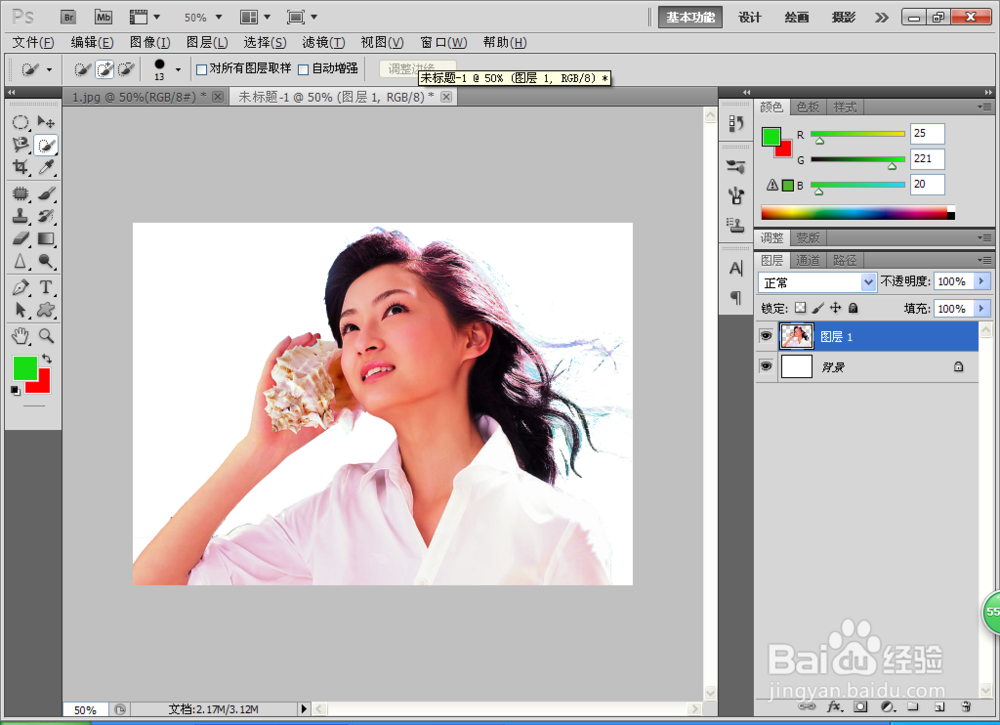
Task: Open the layer style fx menu
Action: tap(834, 707)
